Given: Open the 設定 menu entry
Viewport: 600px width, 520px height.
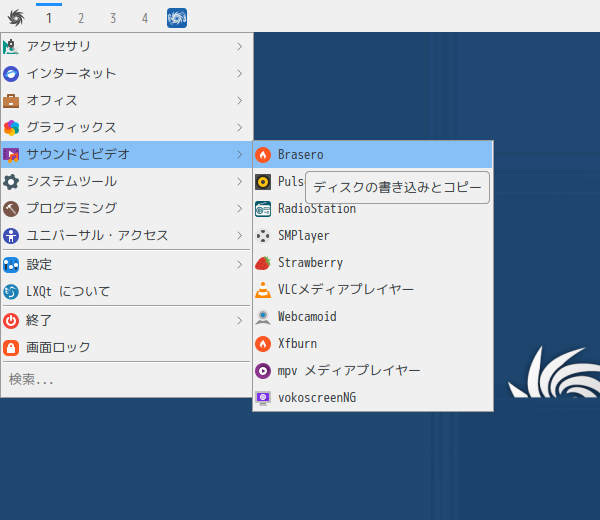Looking at the screenshot, I should (127, 264).
